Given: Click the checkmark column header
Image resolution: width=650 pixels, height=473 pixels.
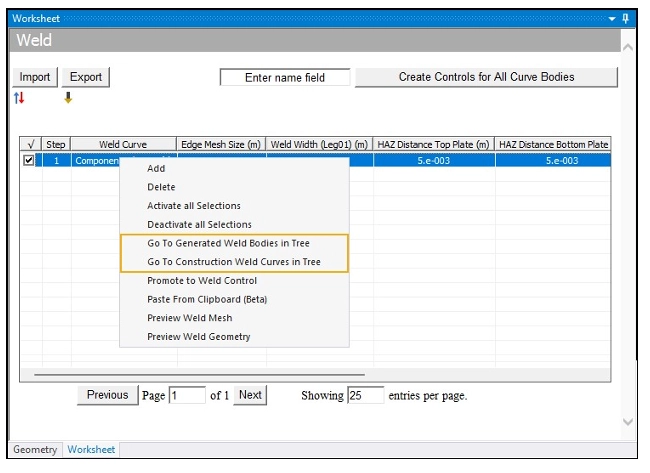Looking at the screenshot, I should point(31,145).
